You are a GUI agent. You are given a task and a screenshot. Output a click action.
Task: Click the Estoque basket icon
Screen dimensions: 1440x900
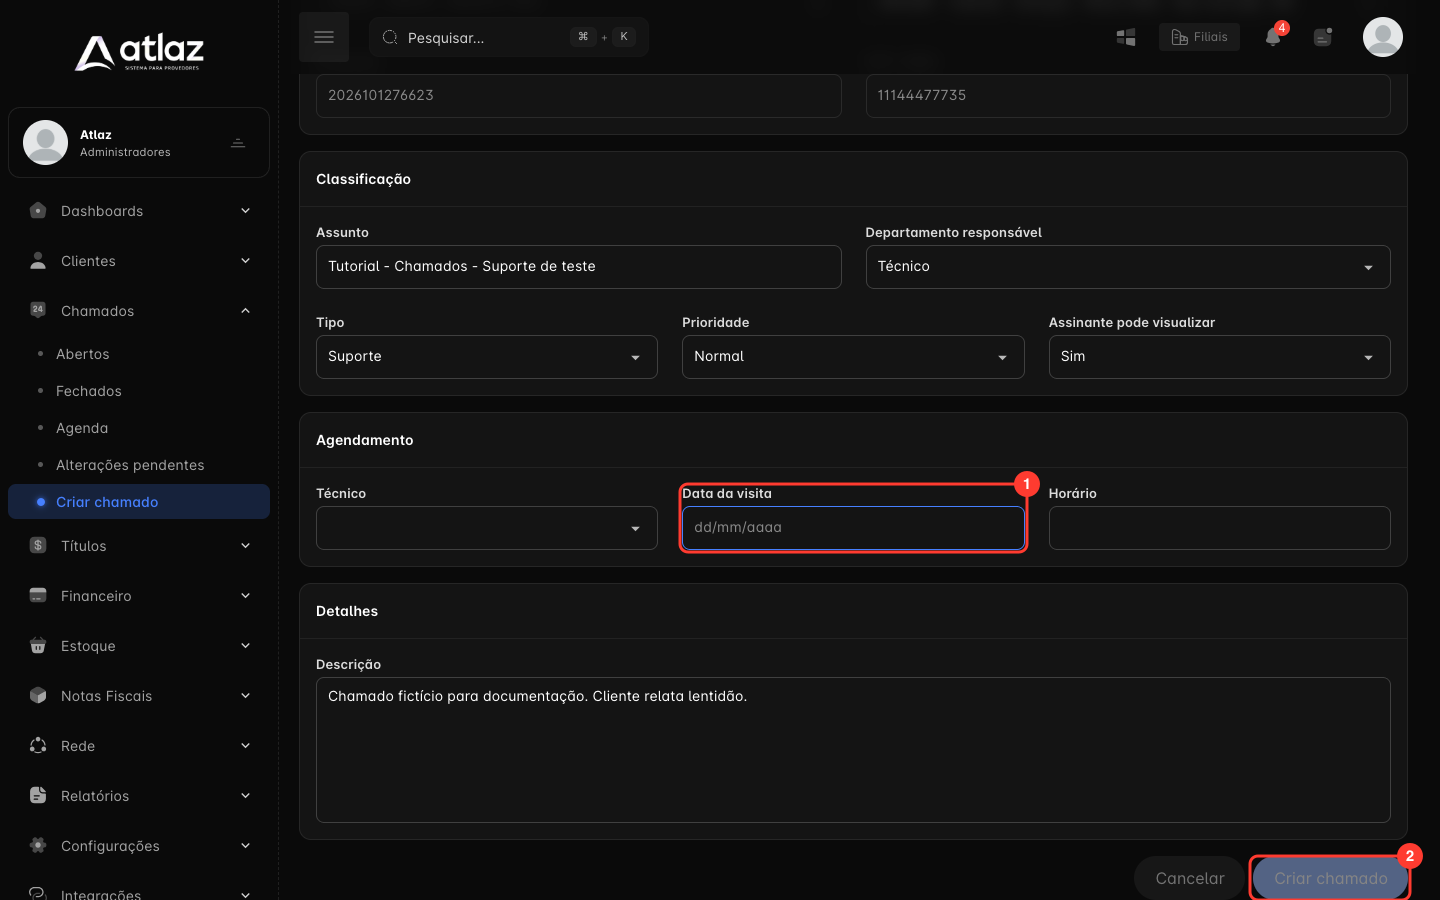tap(38, 646)
